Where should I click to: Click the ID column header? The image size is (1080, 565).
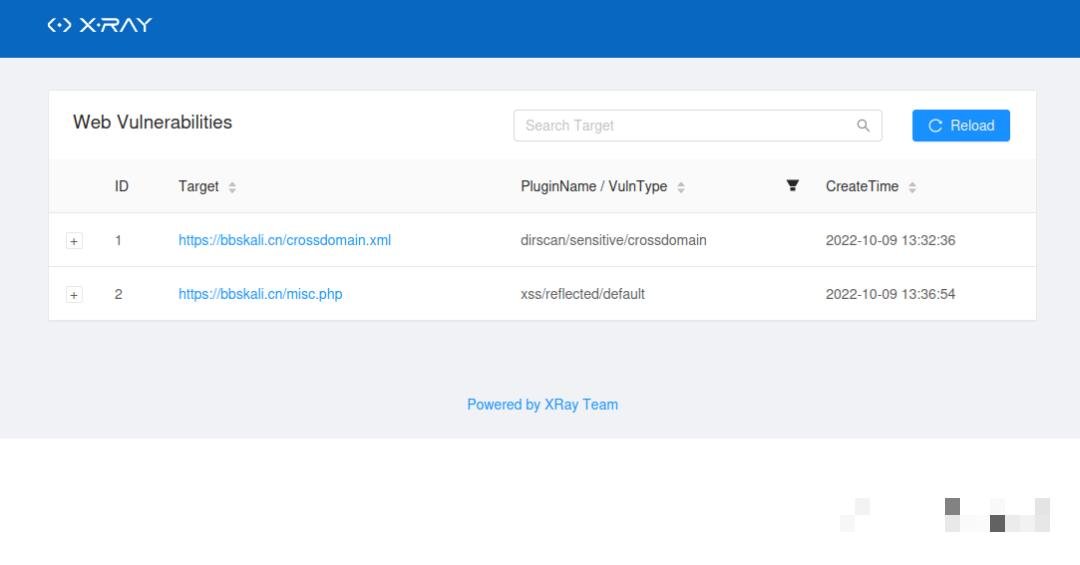[x=121, y=186]
